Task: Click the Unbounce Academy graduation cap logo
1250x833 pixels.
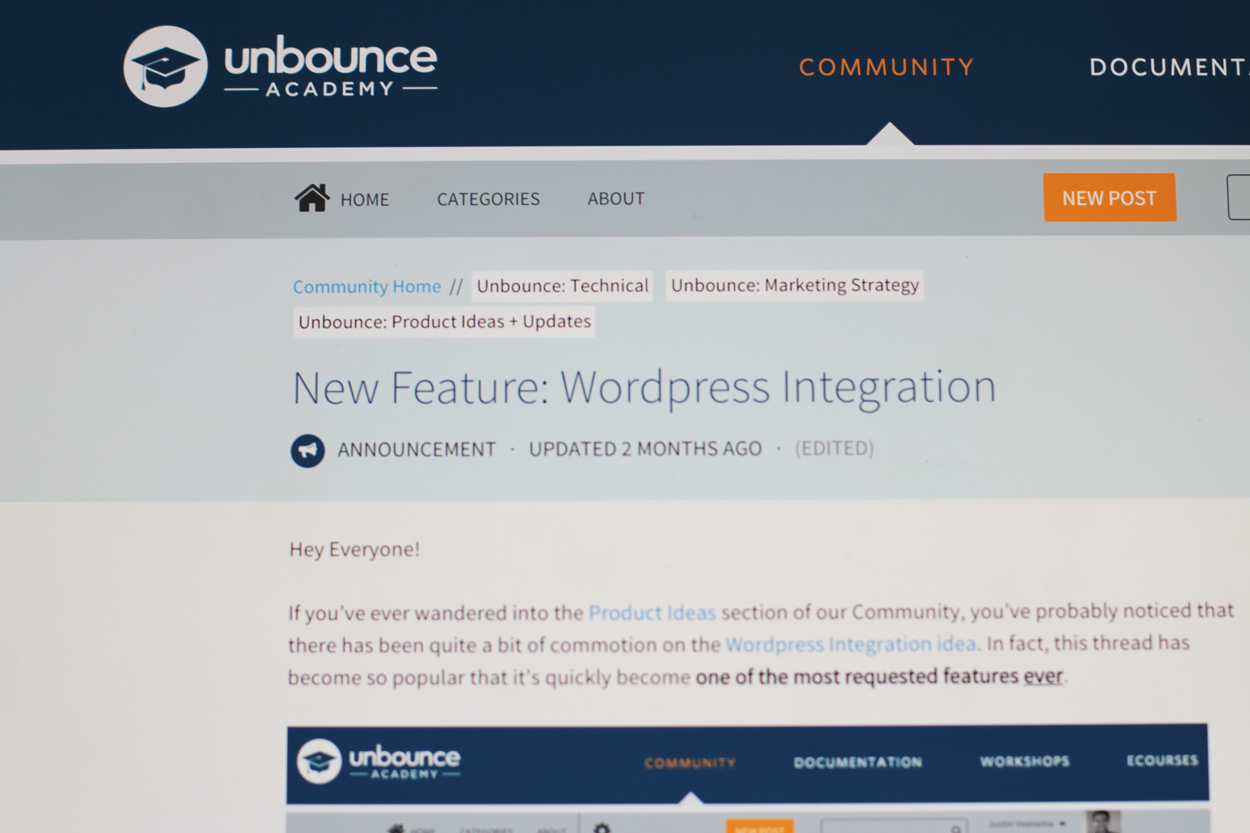Action: coord(165,67)
